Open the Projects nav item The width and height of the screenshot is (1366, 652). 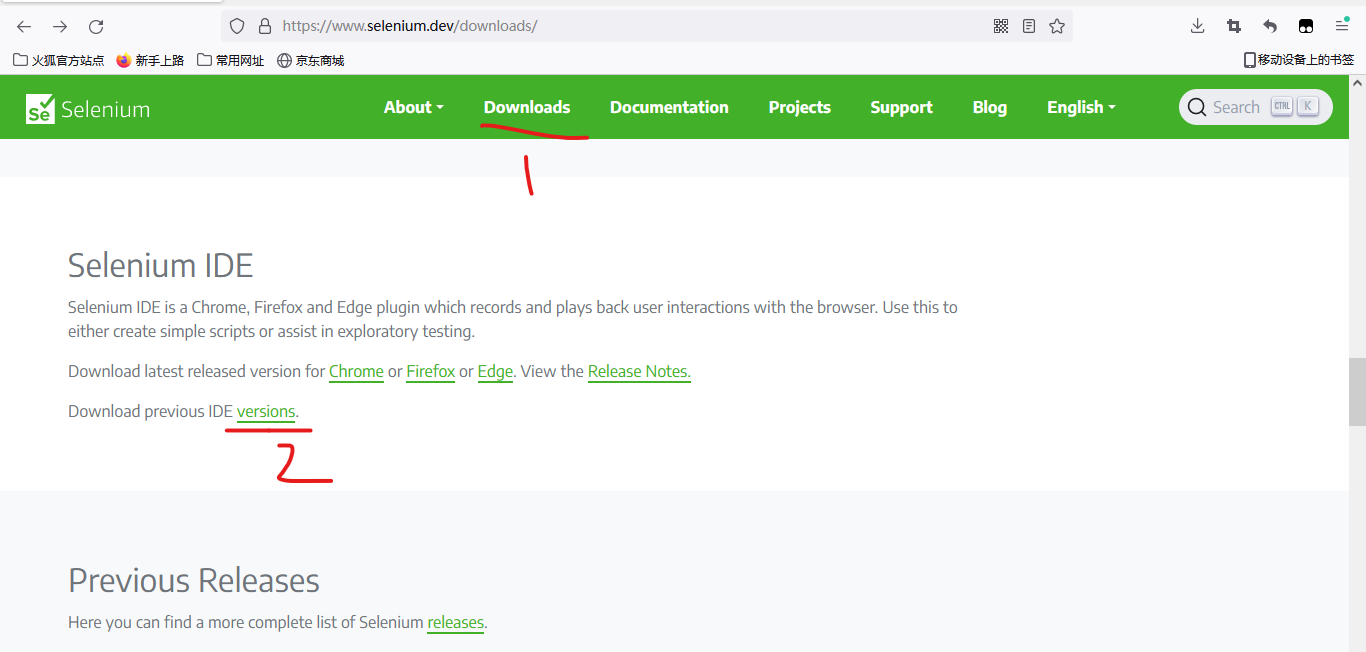[799, 107]
